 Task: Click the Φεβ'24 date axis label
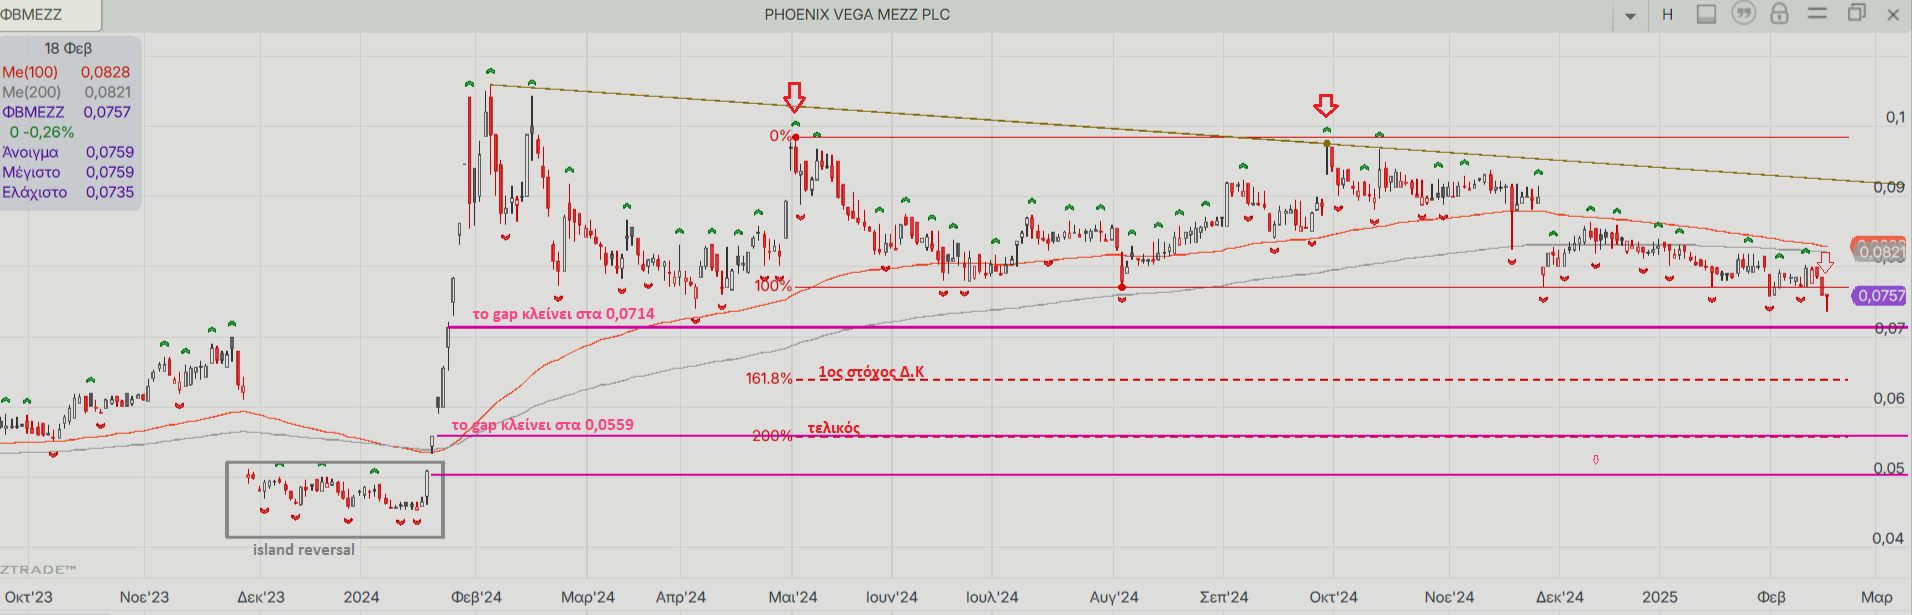(x=476, y=597)
